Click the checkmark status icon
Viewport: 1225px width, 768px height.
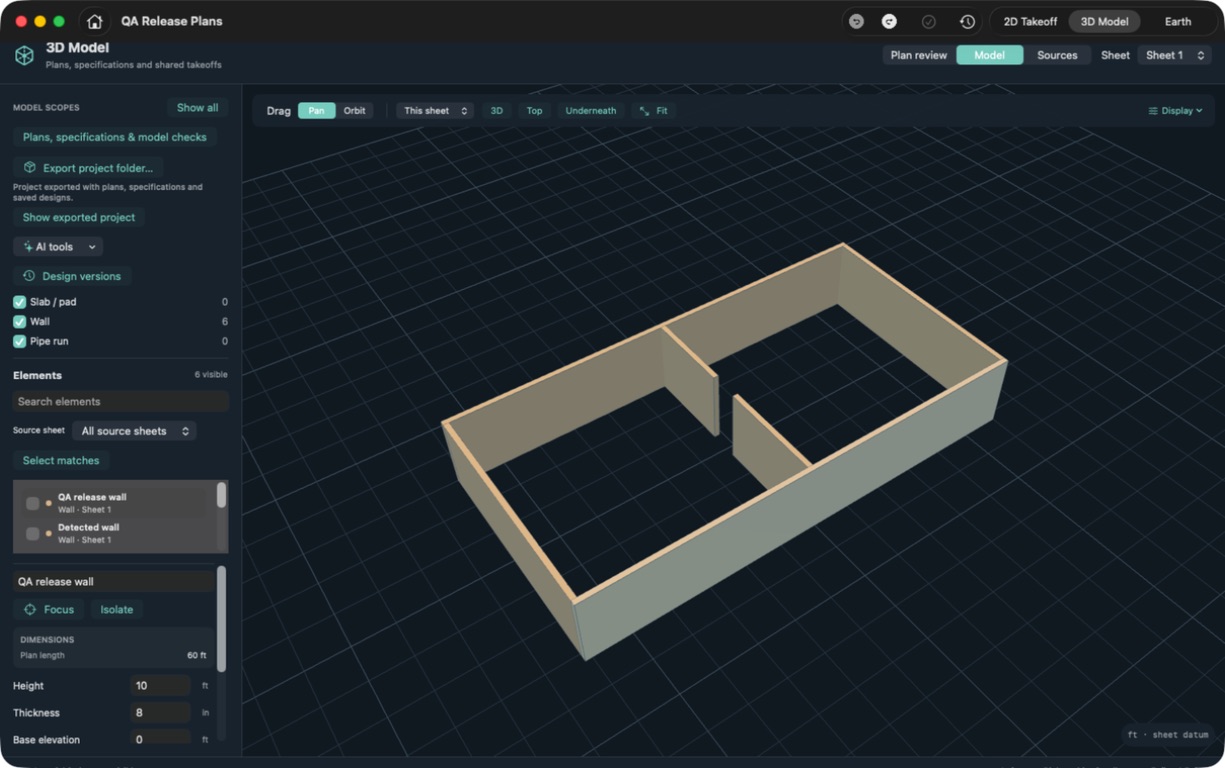click(x=928, y=21)
